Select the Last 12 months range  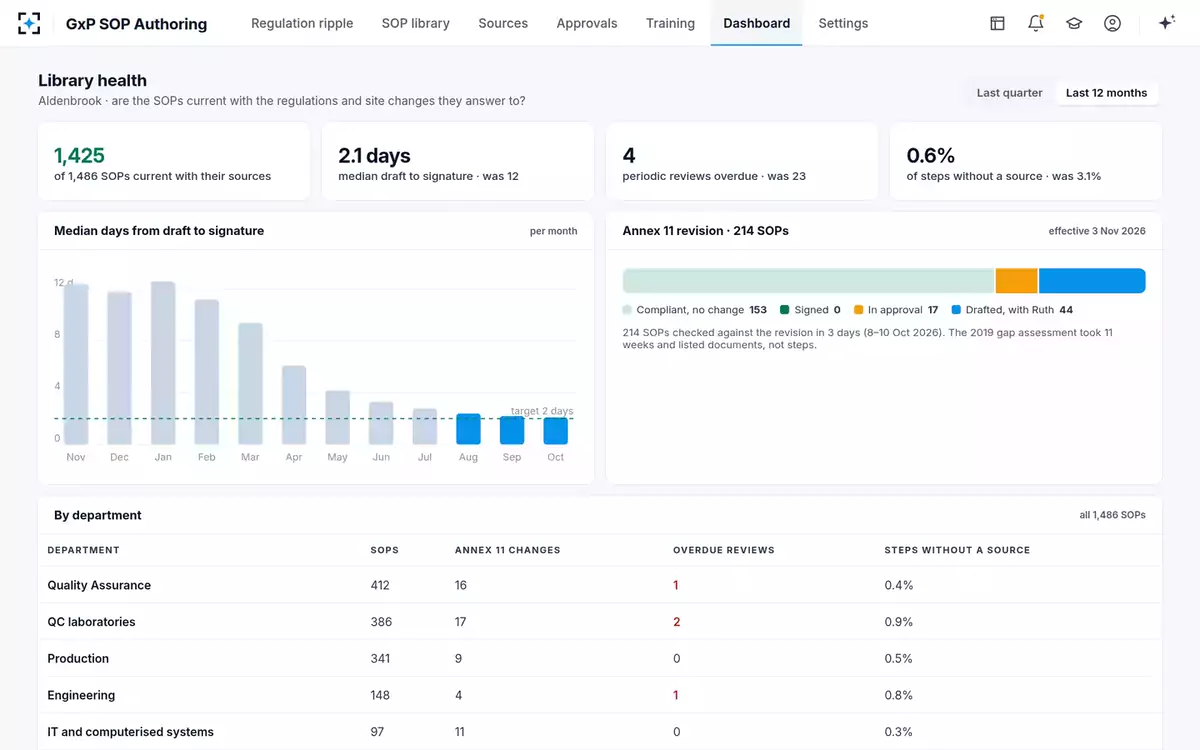(1106, 93)
